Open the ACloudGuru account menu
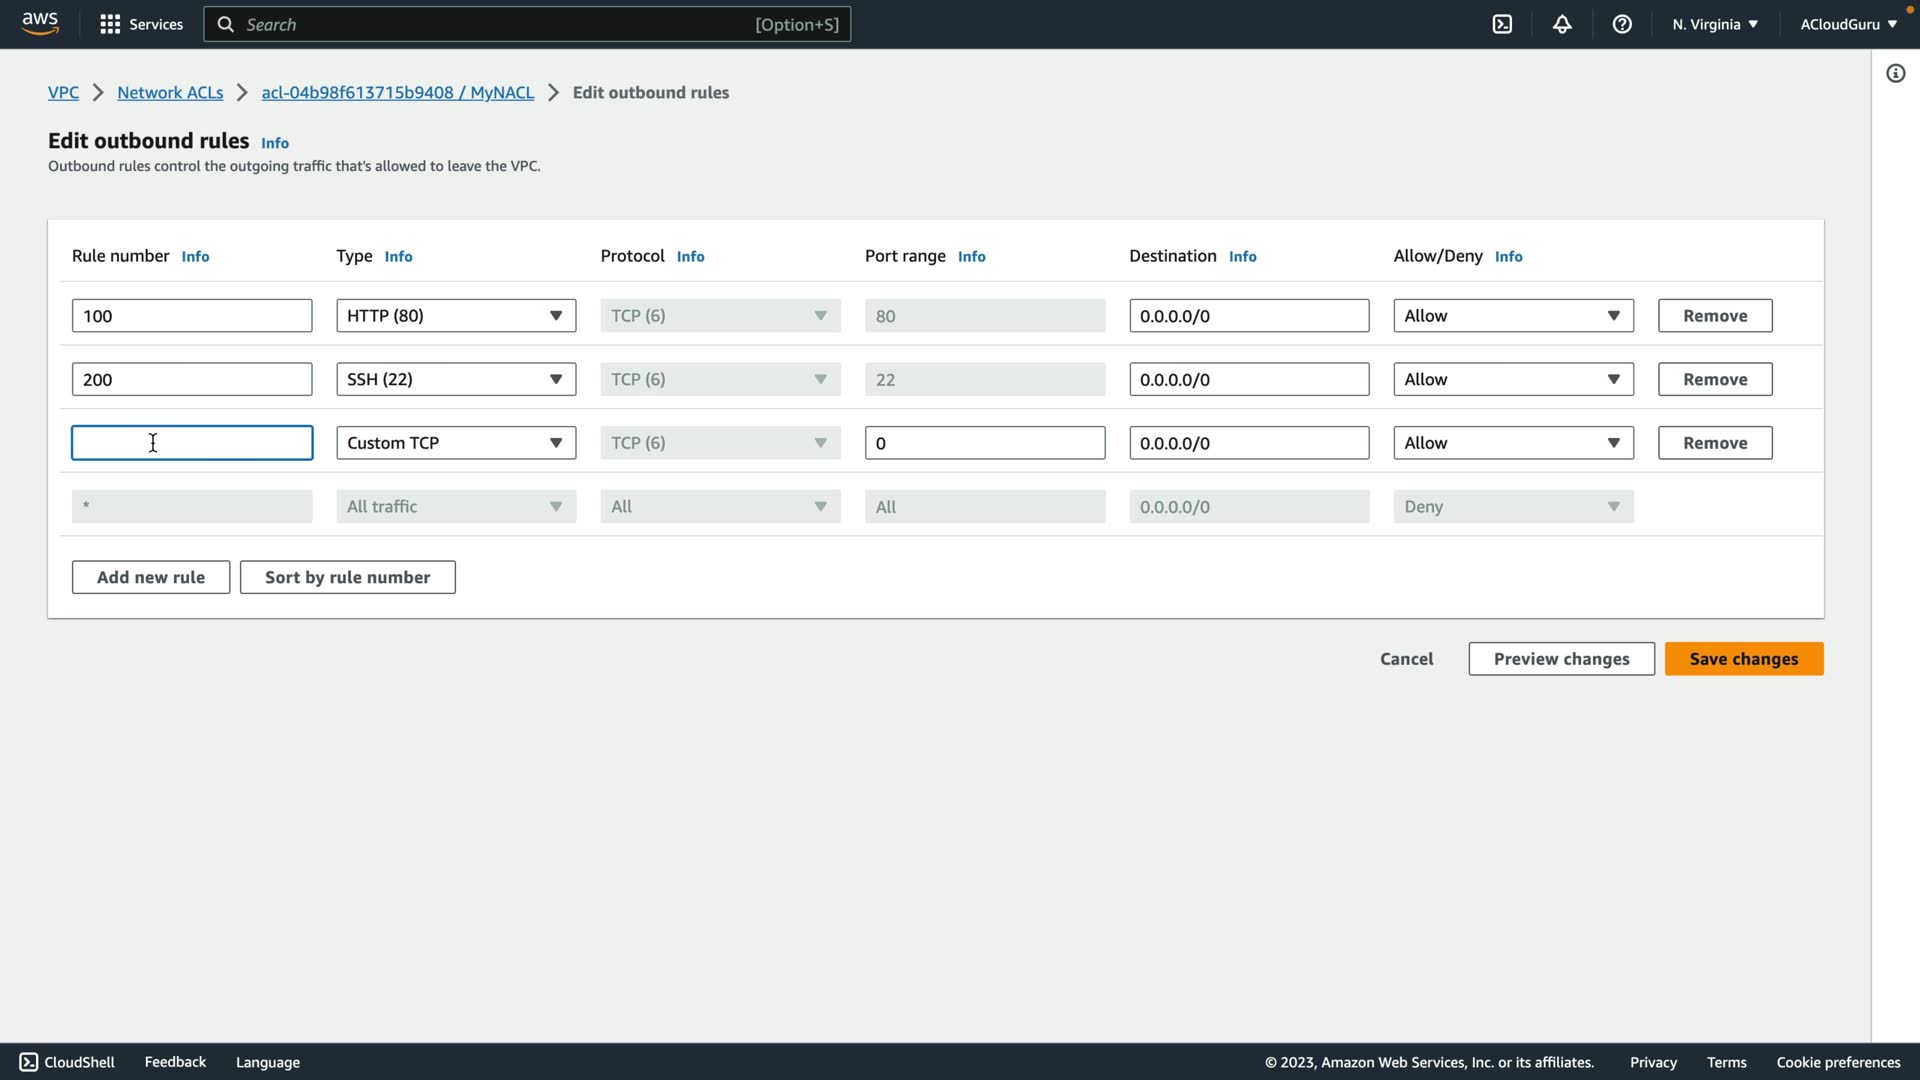Viewport: 1920px width, 1080px height. point(1848,24)
